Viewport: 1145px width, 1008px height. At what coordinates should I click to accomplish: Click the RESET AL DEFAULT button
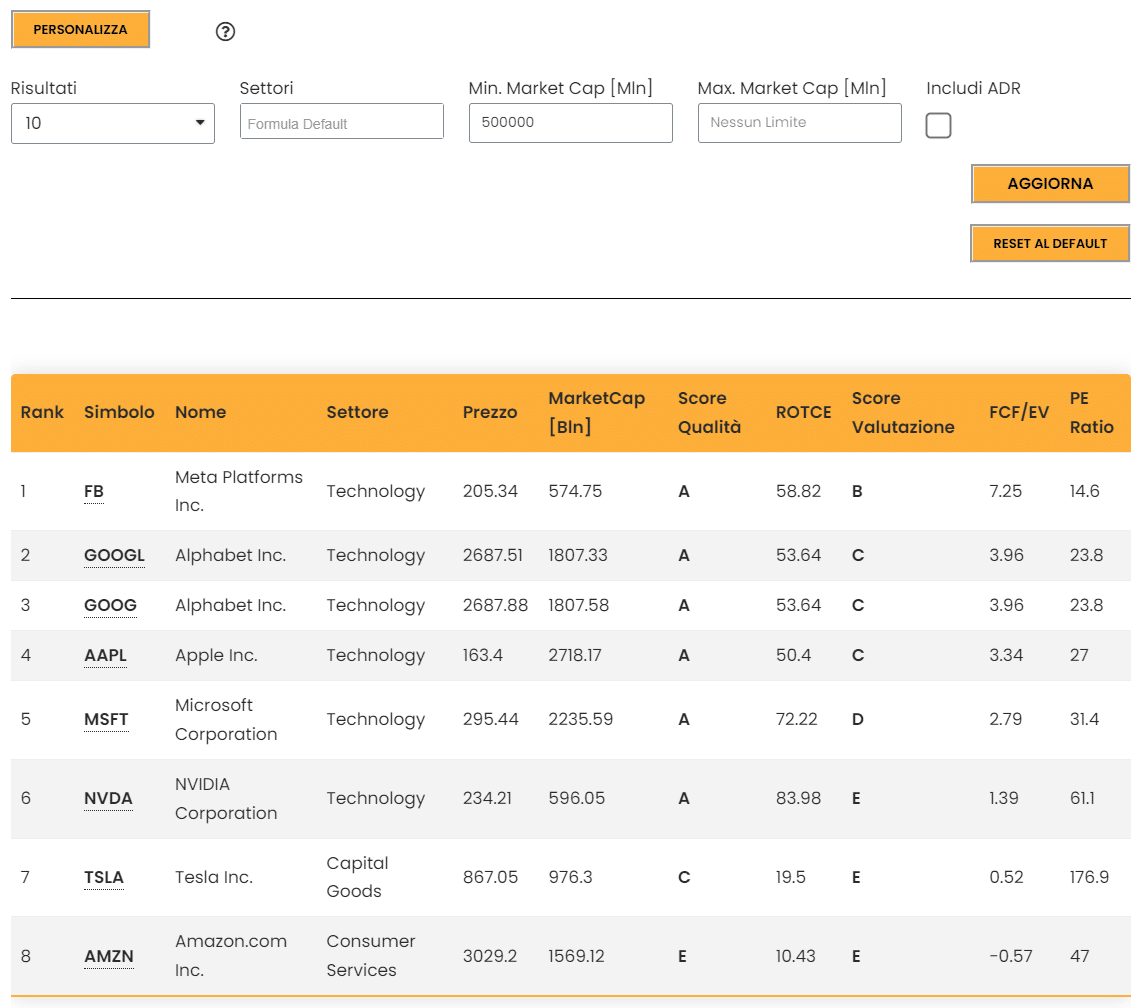pyautogui.click(x=1050, y=243)
